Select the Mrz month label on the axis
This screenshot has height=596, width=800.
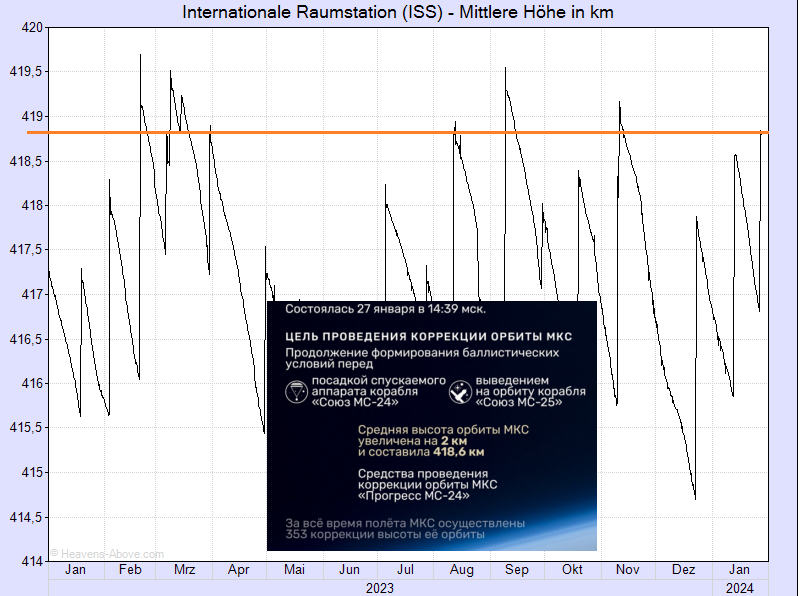(185, 570)
